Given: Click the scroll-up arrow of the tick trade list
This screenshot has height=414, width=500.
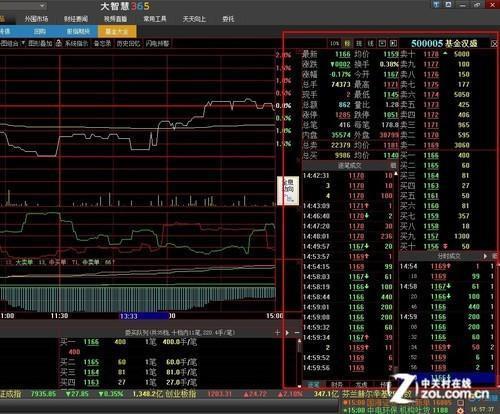Looking at the screenshot, I should [x=396, y=174].
